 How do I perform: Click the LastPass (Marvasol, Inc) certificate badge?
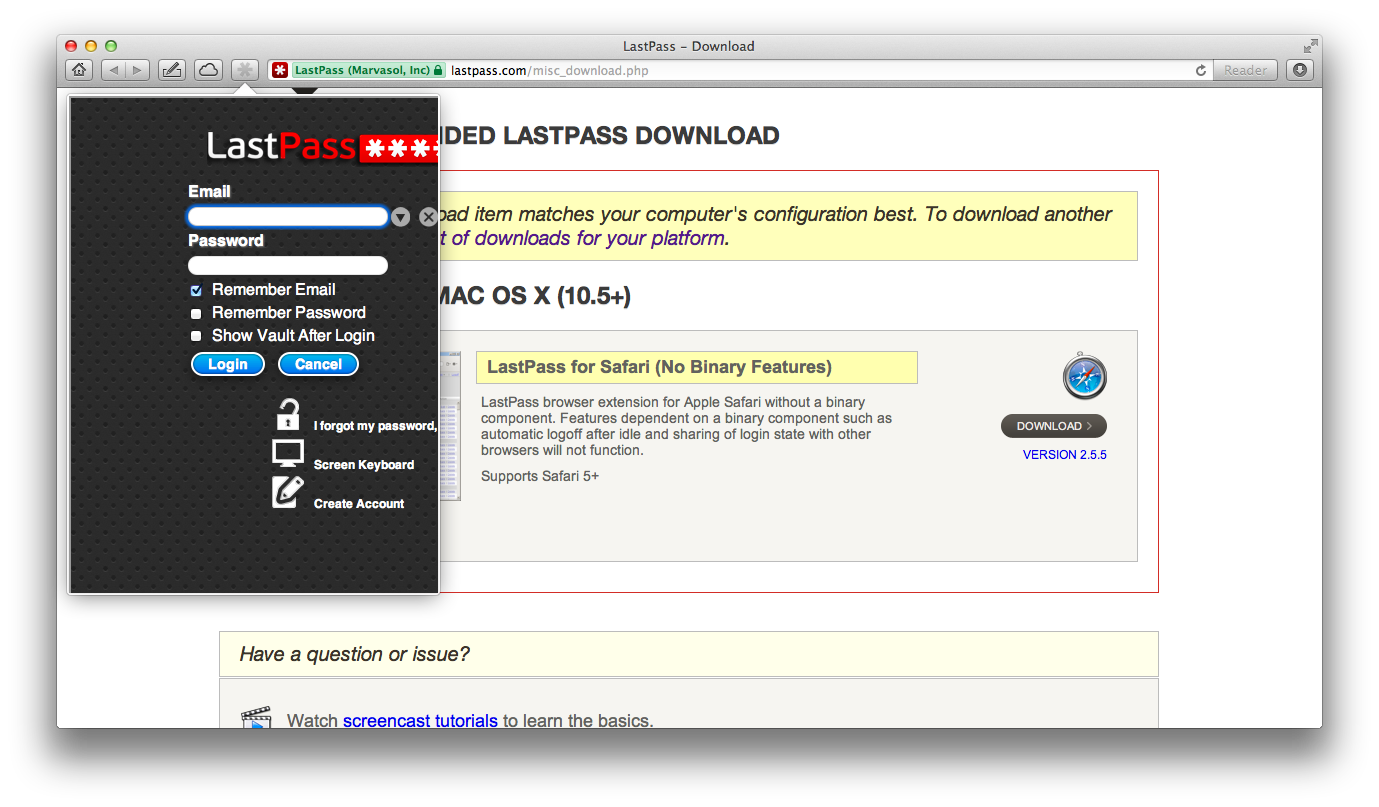pos(369,70)
